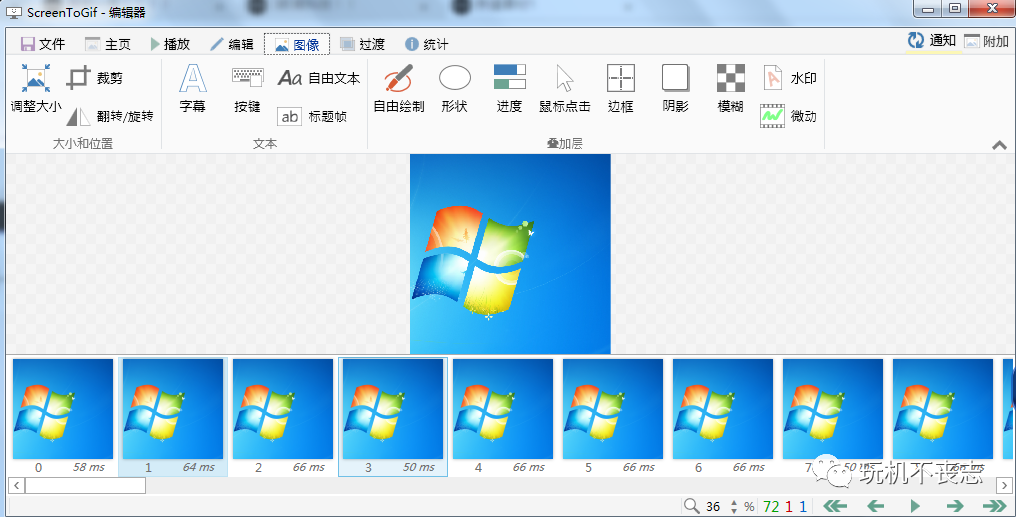Open the 文件 file tab
Viewport: 1016px width, 517px height.
pos(43,44)
